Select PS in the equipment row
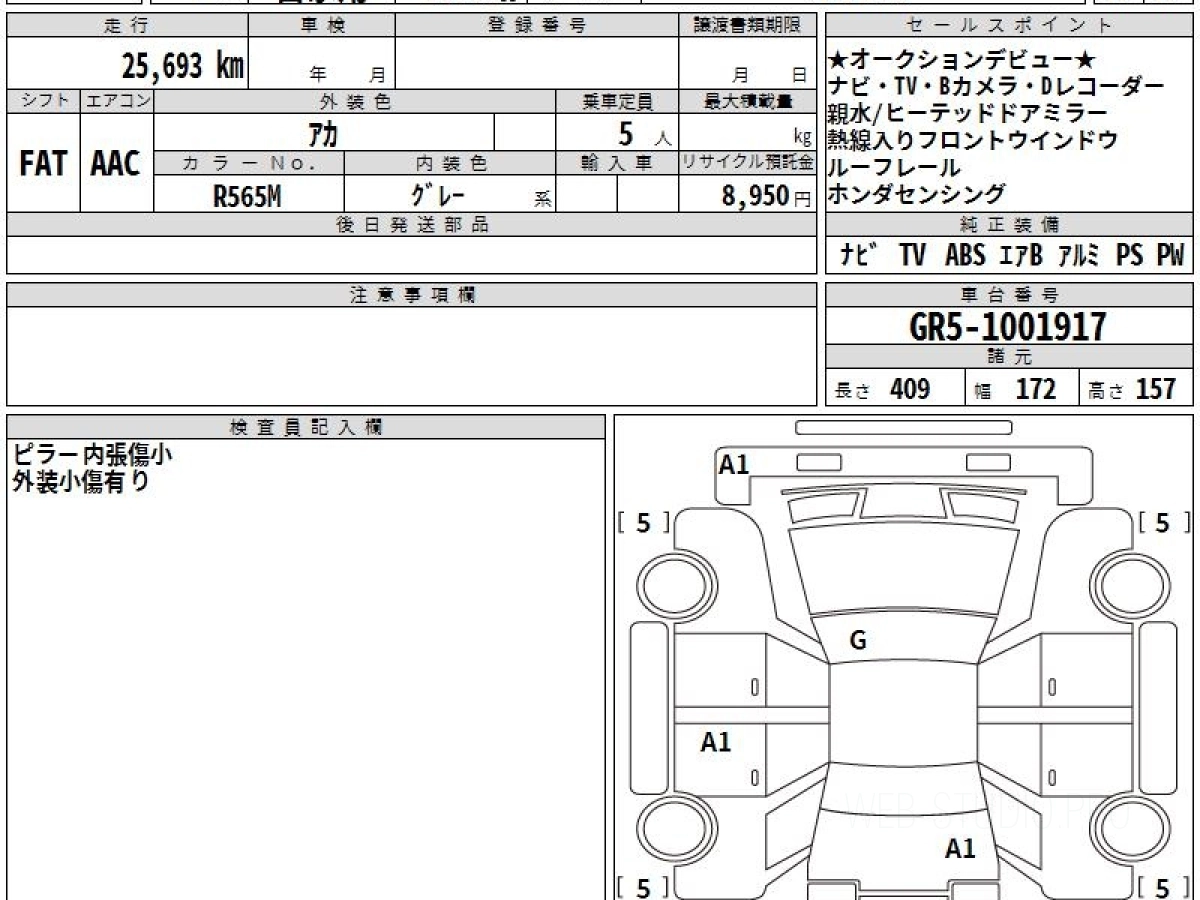 (1130, 256)
